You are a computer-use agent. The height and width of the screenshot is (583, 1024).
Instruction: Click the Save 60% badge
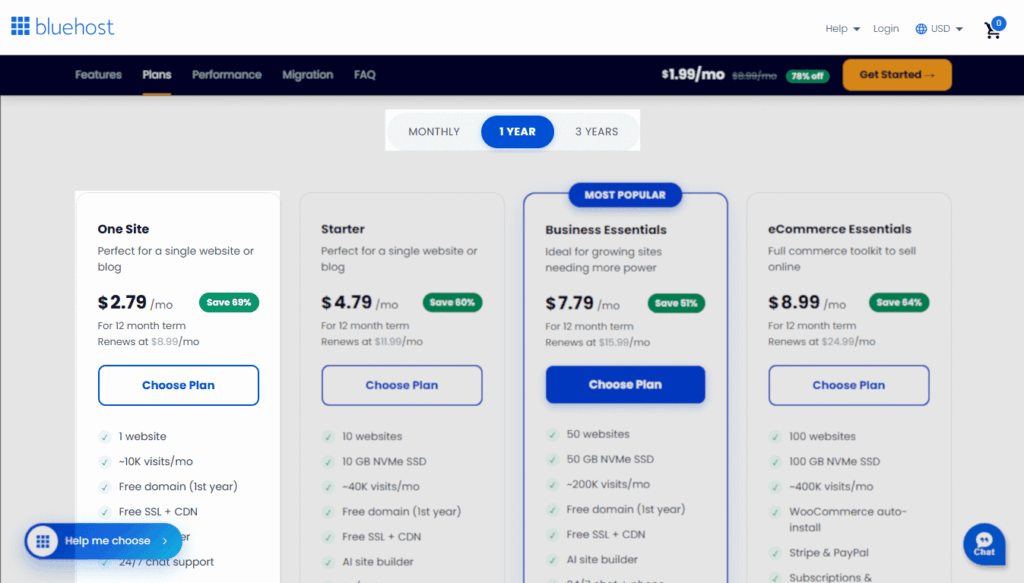(x=452, y=302)
